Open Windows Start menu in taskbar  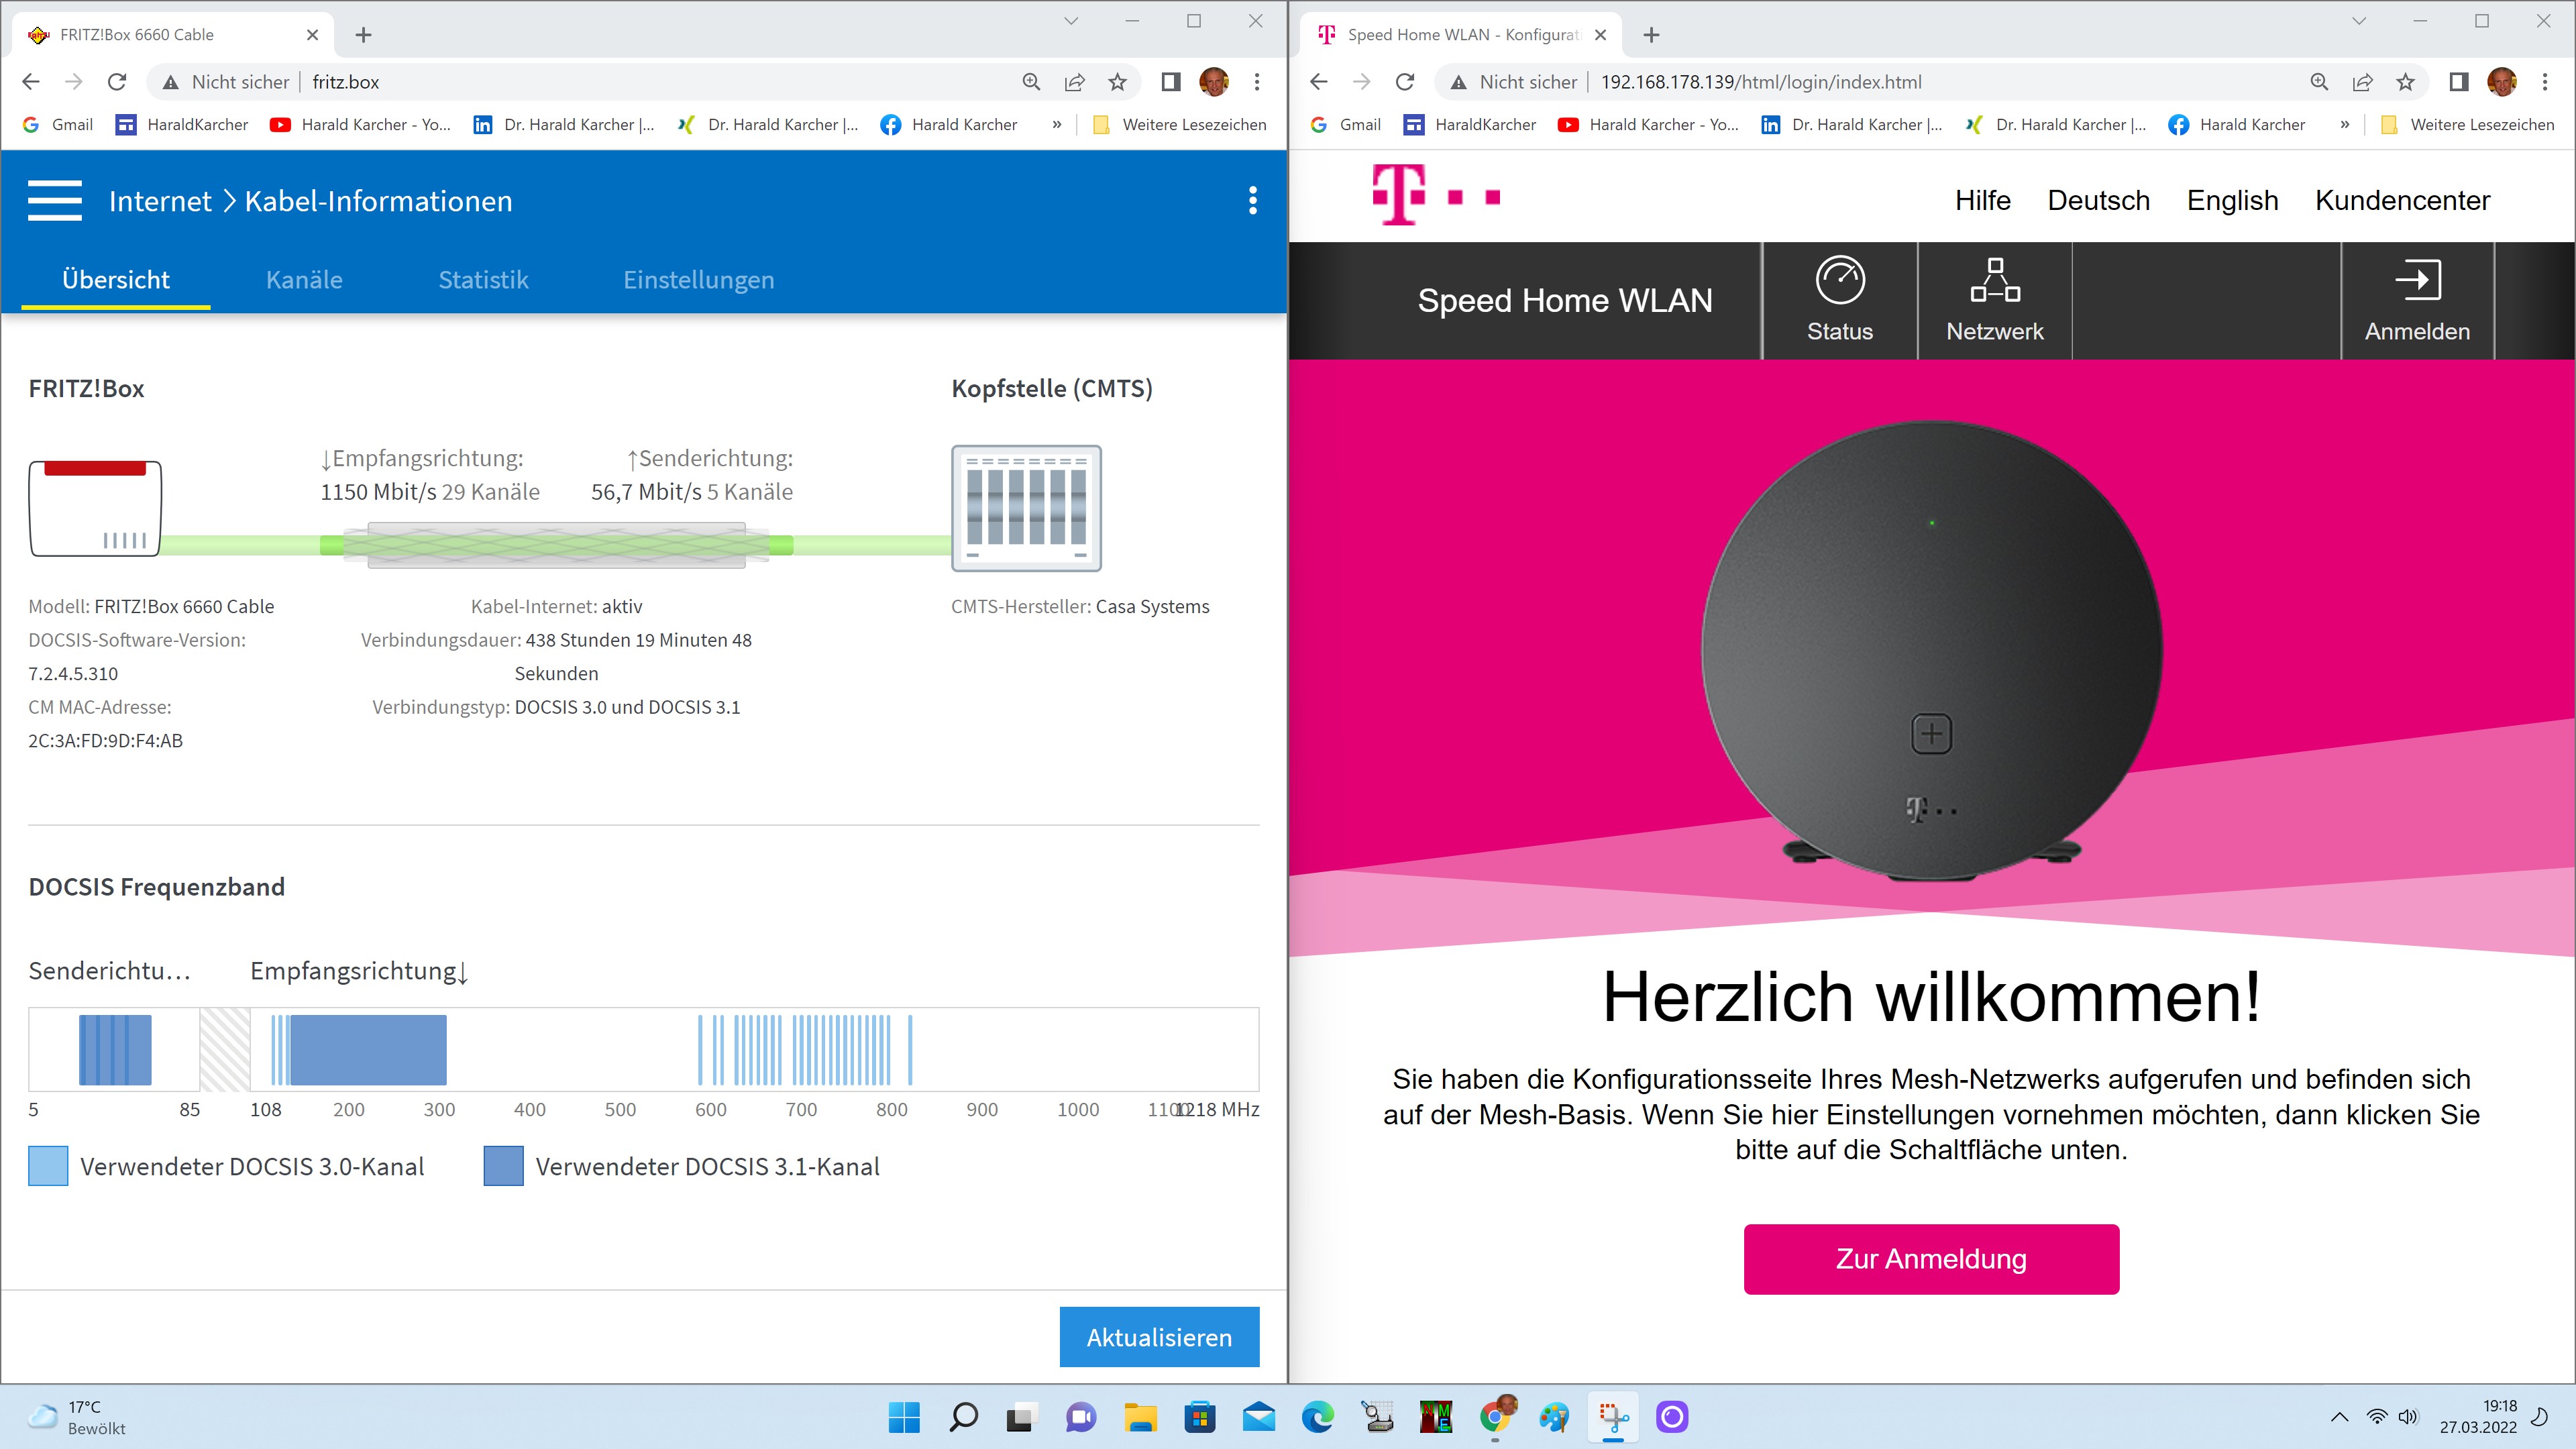coord(904,1417)
